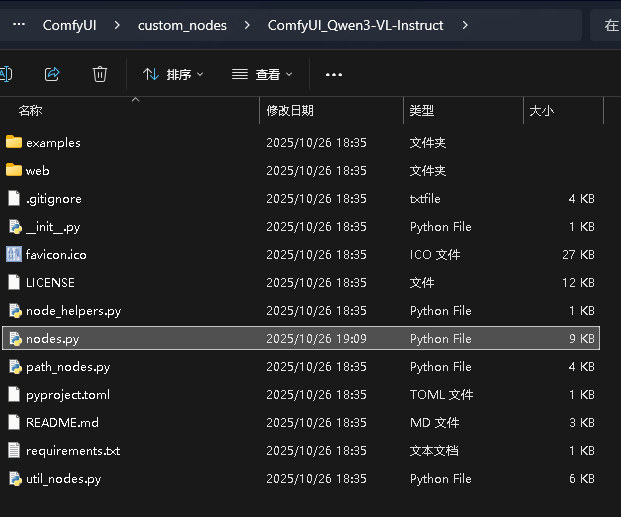Open the toolbar's three-dot more options menu
This screenshot has height=517, width=621.
(334, 74)
